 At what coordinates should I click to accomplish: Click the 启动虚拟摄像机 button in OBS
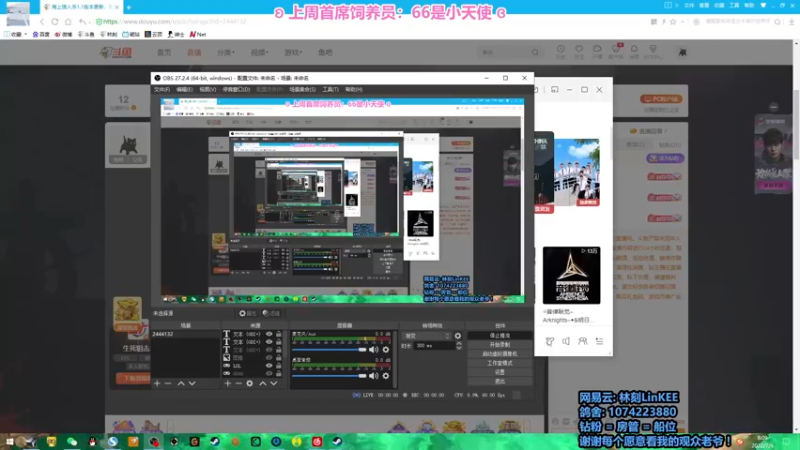(499, 354)
